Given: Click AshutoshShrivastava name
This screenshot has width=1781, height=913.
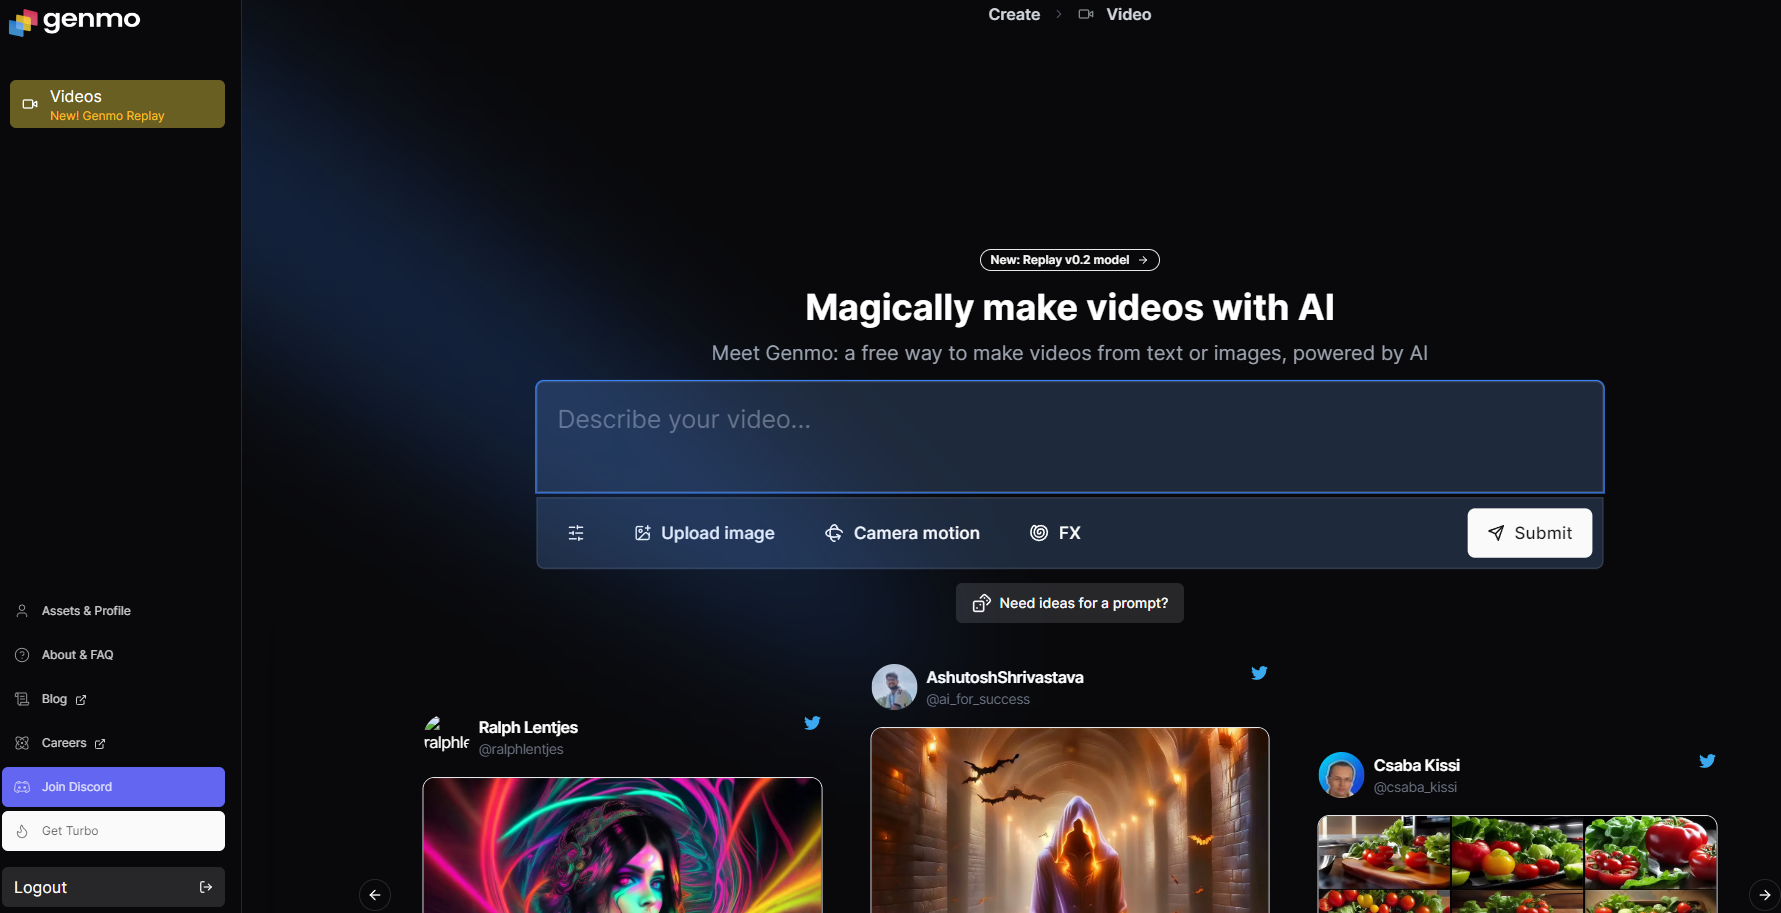Looking at the screenshot, I should pos(1005,677).
